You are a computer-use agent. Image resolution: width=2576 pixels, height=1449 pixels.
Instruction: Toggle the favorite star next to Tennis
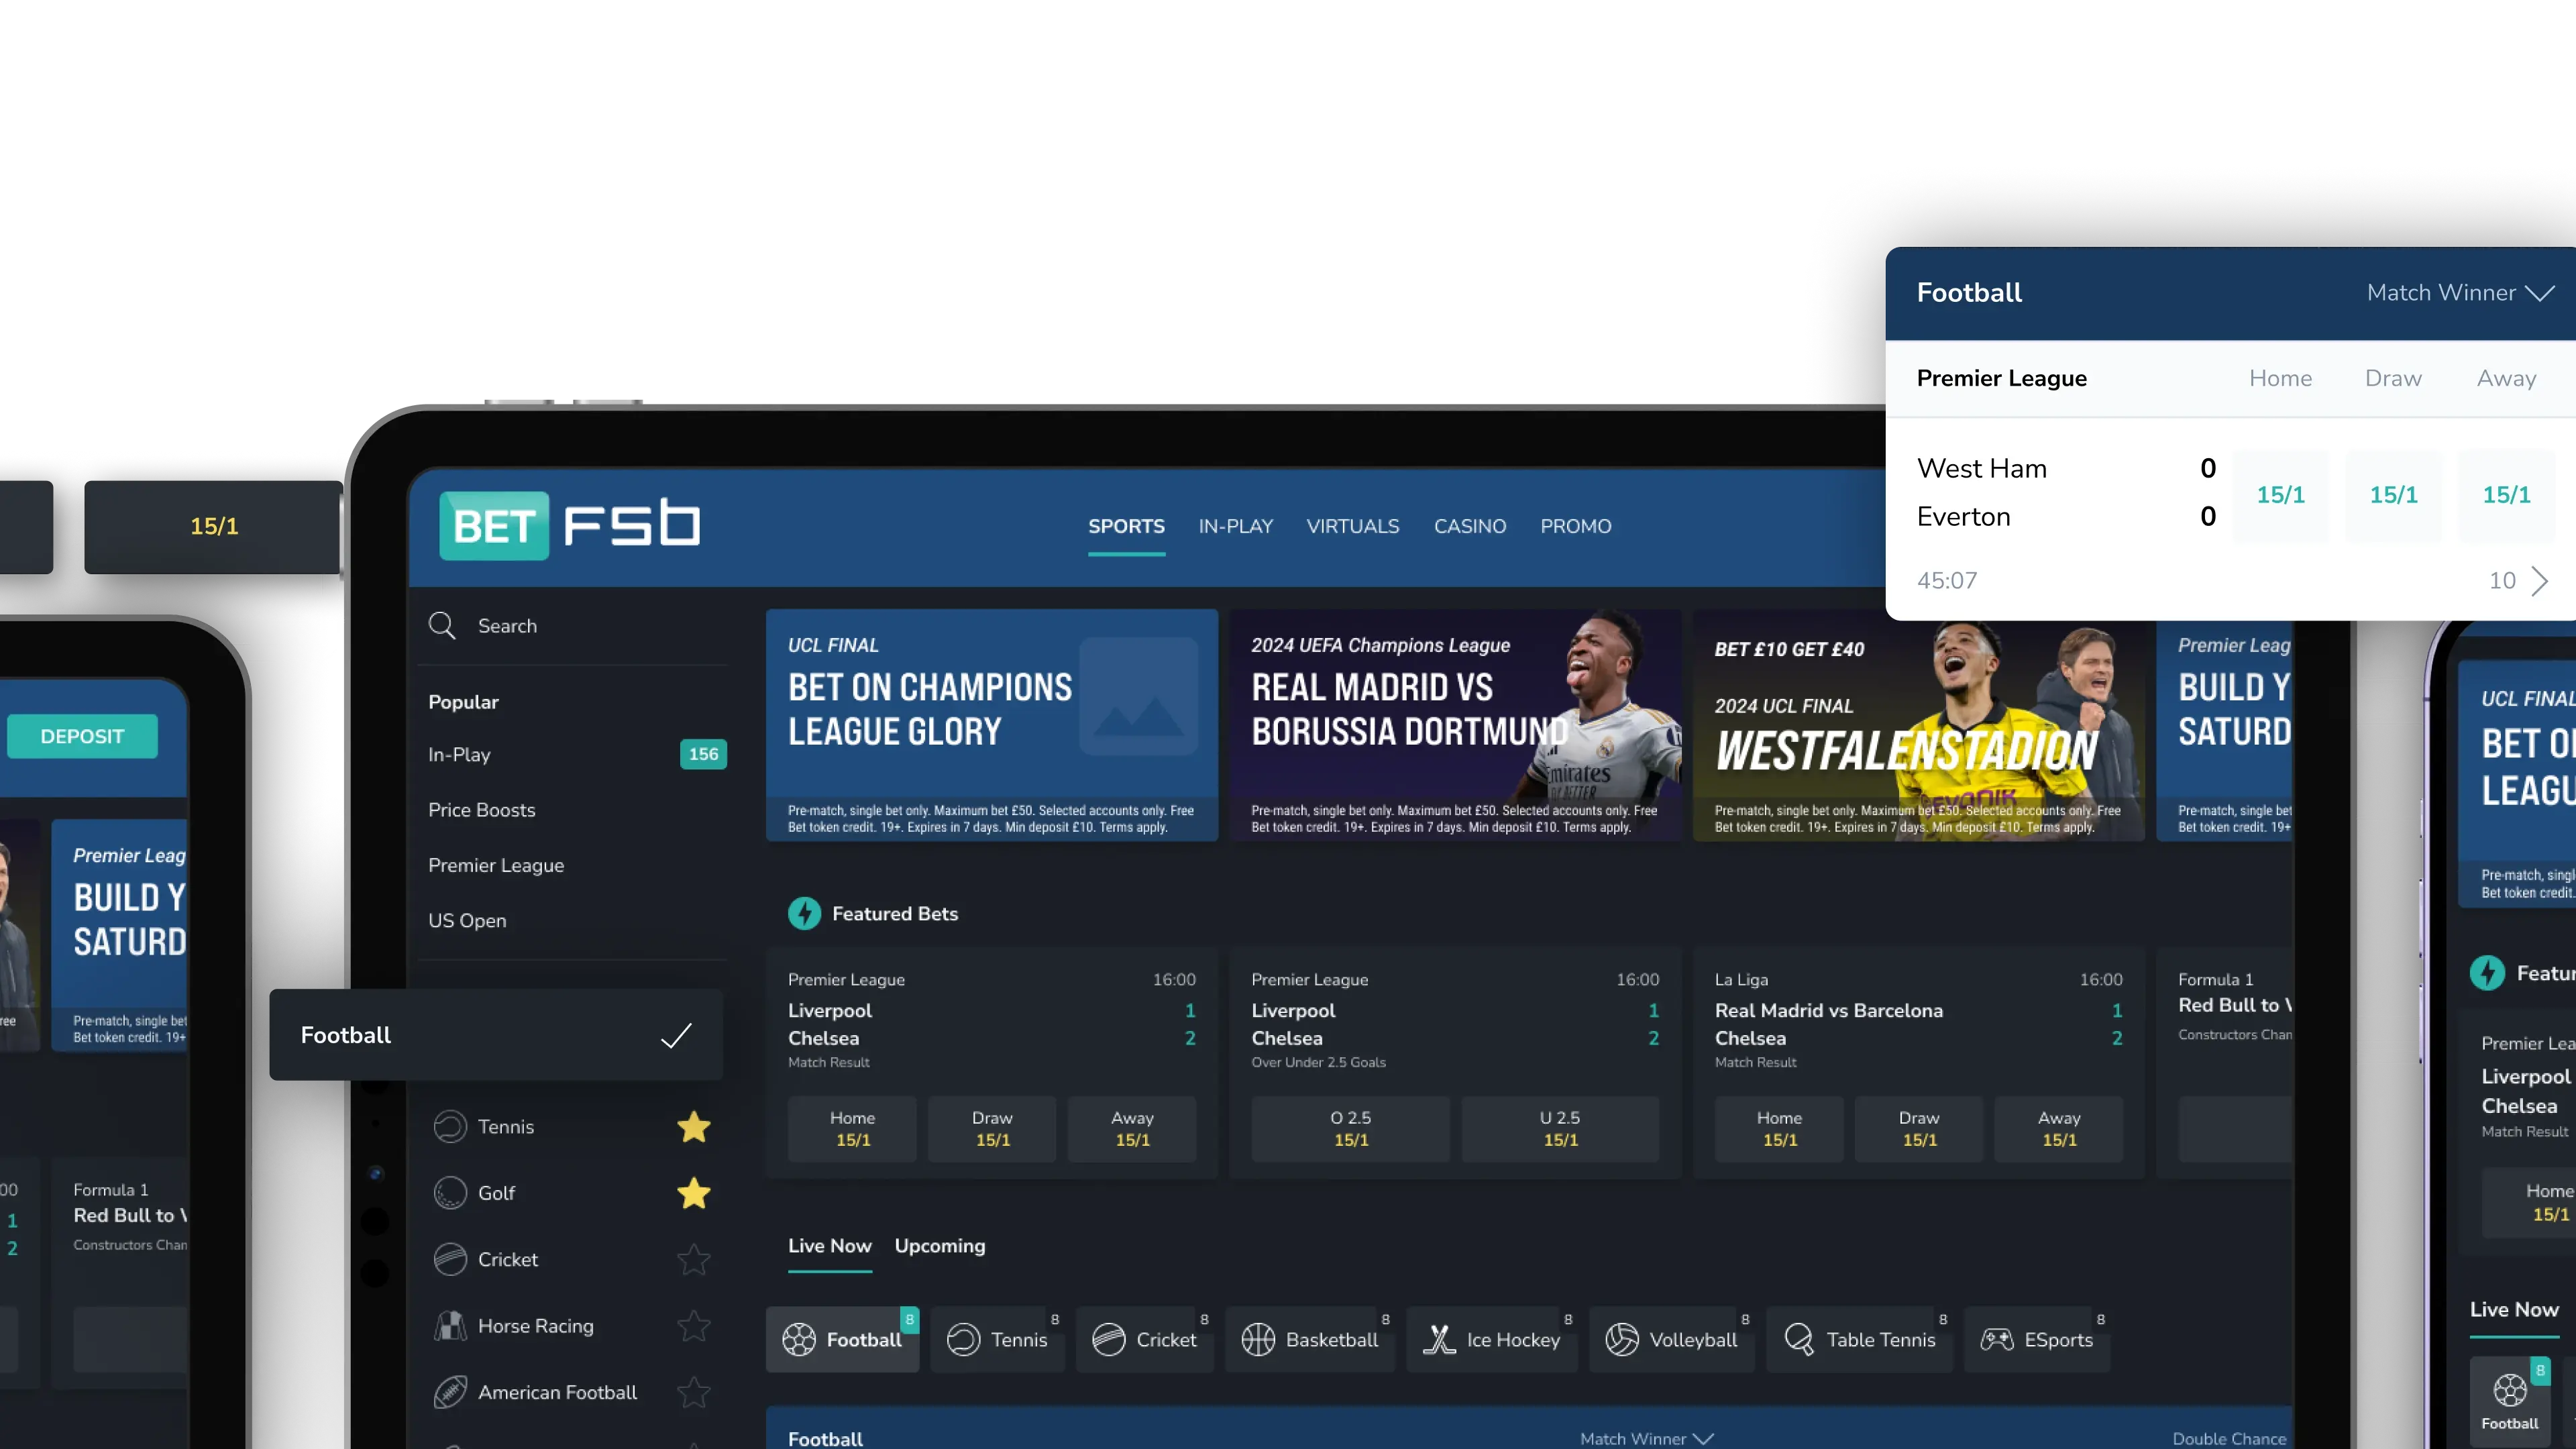tap(693, 1126)
